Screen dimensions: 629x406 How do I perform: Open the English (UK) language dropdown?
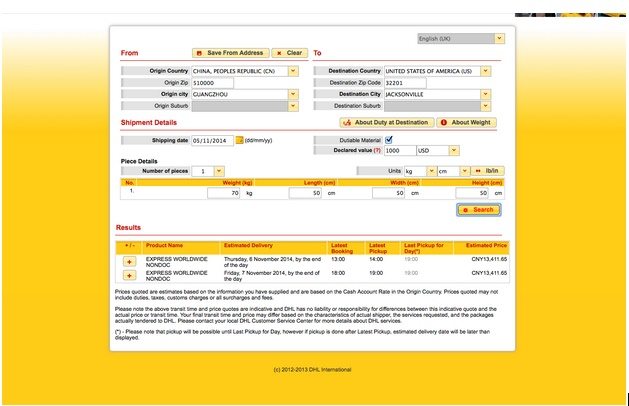point(499,39)
